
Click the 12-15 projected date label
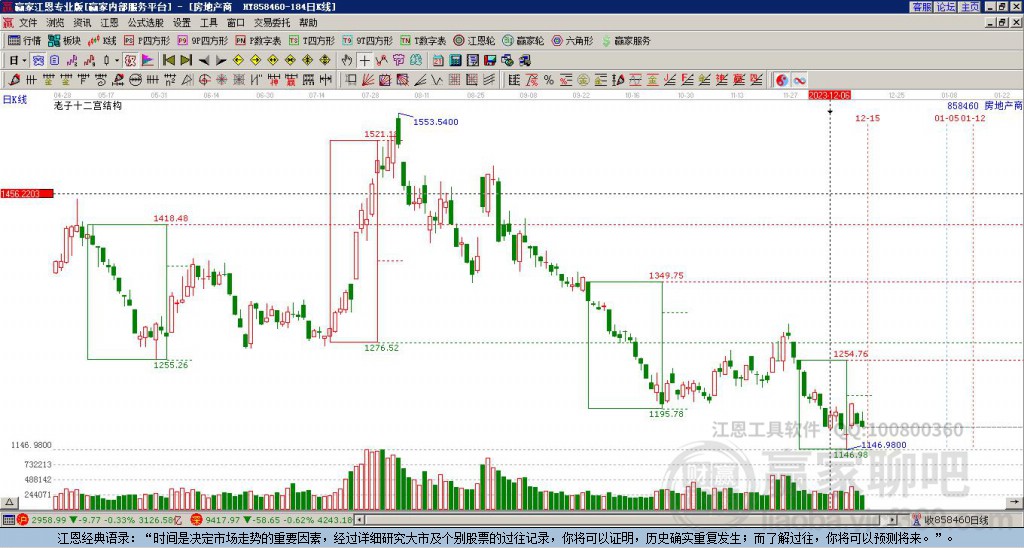point(867,118)
